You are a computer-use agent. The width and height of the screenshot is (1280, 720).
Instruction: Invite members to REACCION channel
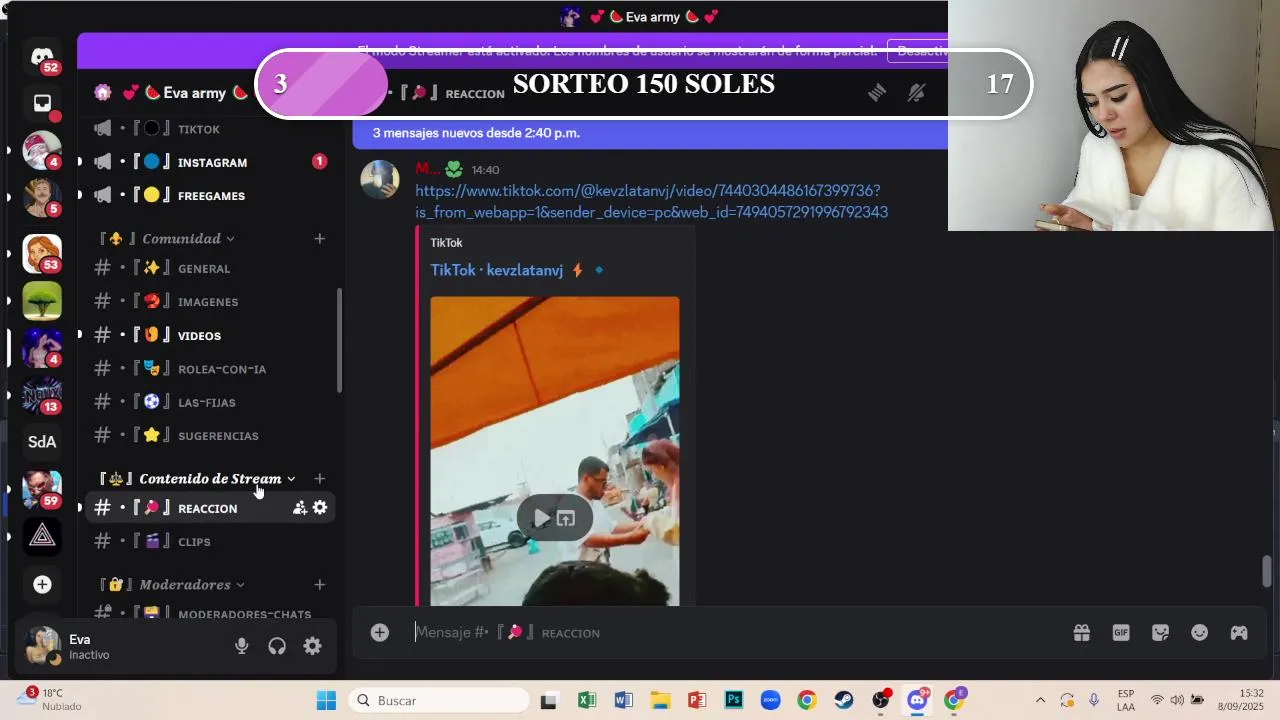tap(300, 508)
